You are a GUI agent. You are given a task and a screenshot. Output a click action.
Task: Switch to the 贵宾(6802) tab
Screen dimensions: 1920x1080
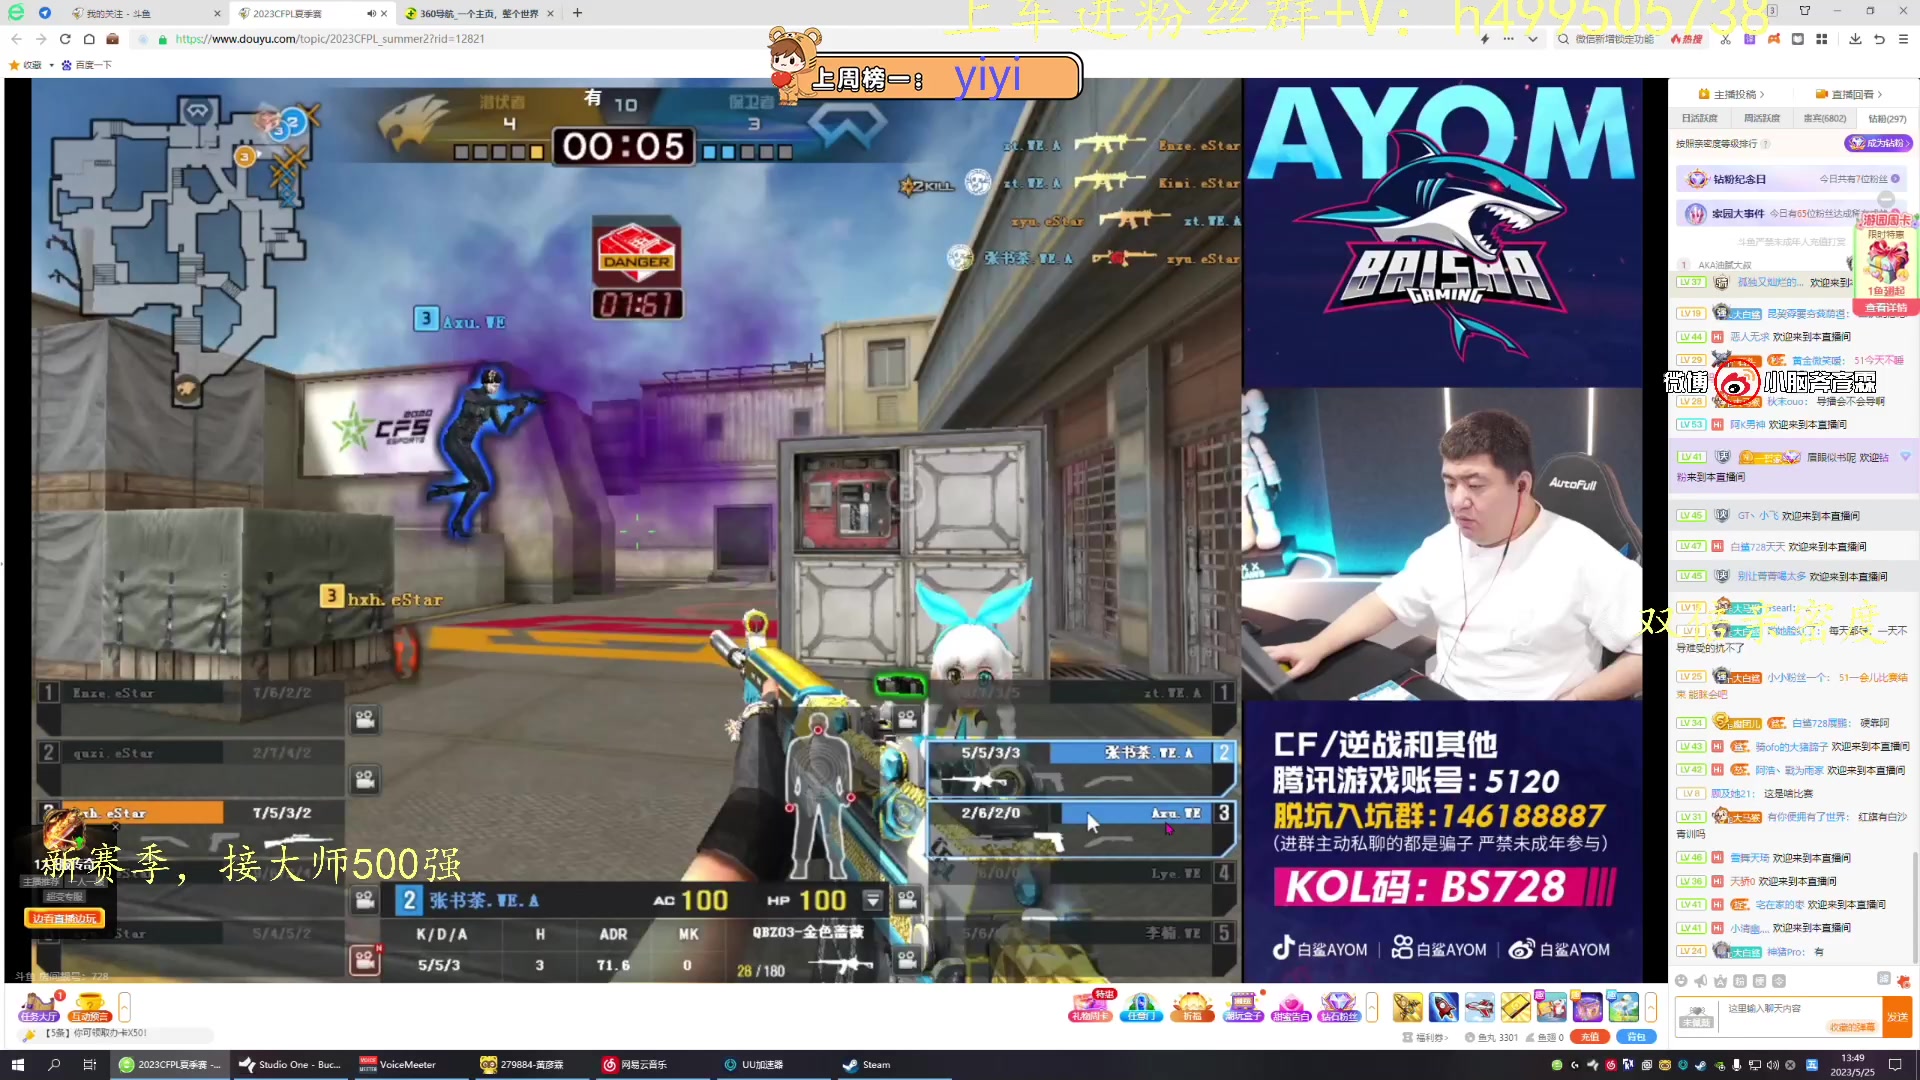click(x=1824, y=118)
